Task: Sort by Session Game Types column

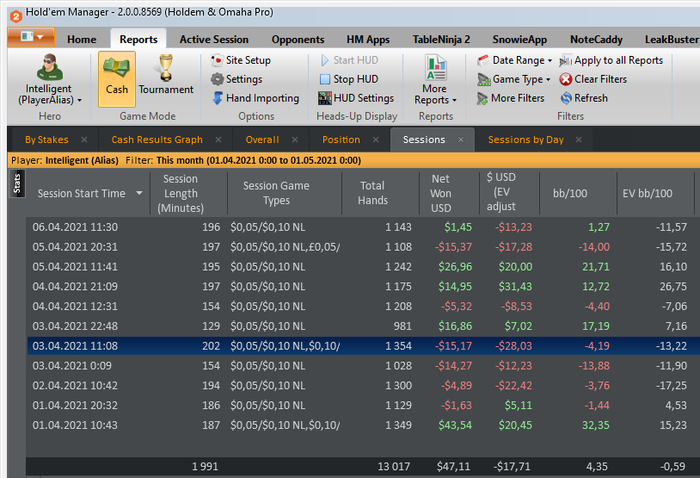Action: [276, 193]
